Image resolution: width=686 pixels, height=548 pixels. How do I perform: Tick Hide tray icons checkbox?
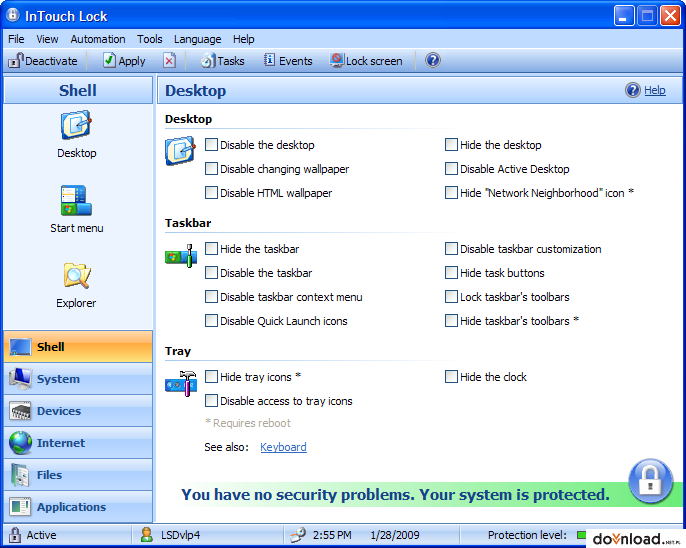211,377
